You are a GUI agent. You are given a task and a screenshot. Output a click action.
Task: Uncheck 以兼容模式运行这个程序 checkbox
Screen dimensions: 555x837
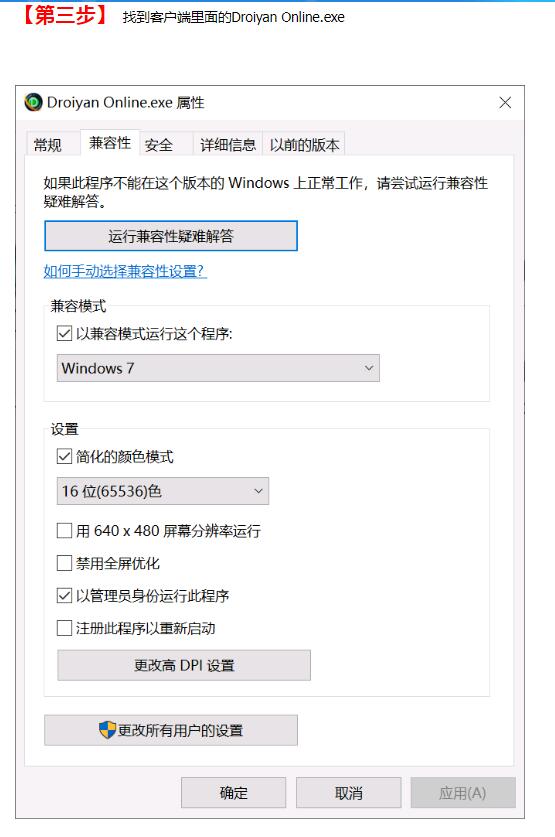tap(64, 334)
